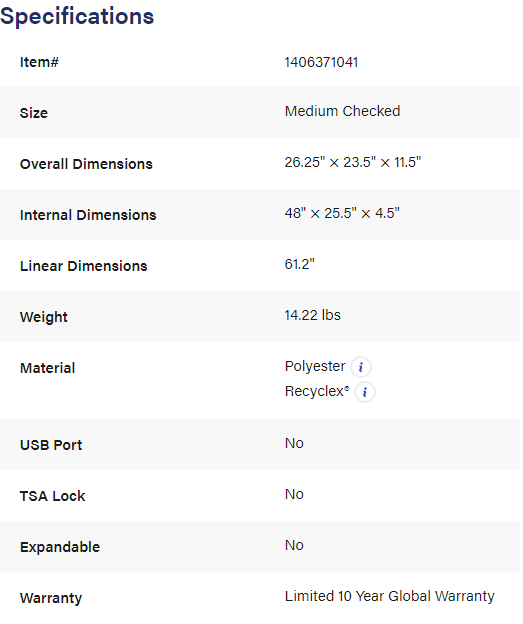
Task: Select the Polyester material text
Action: [315, 367]
